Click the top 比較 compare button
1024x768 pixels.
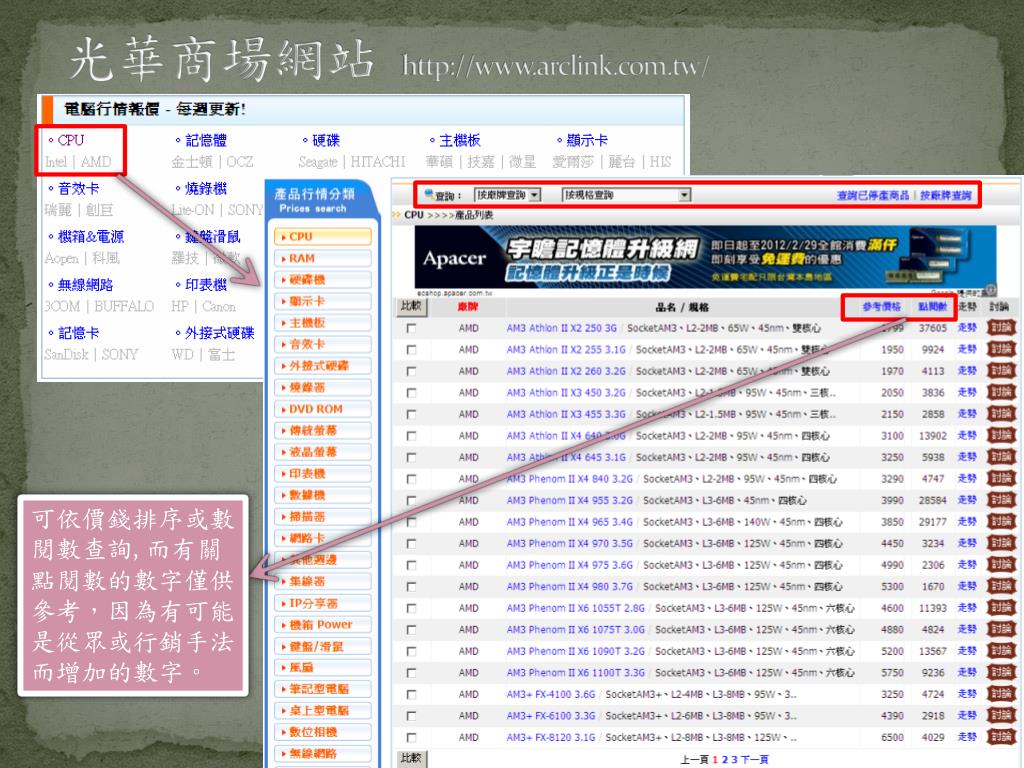[411, 306]
